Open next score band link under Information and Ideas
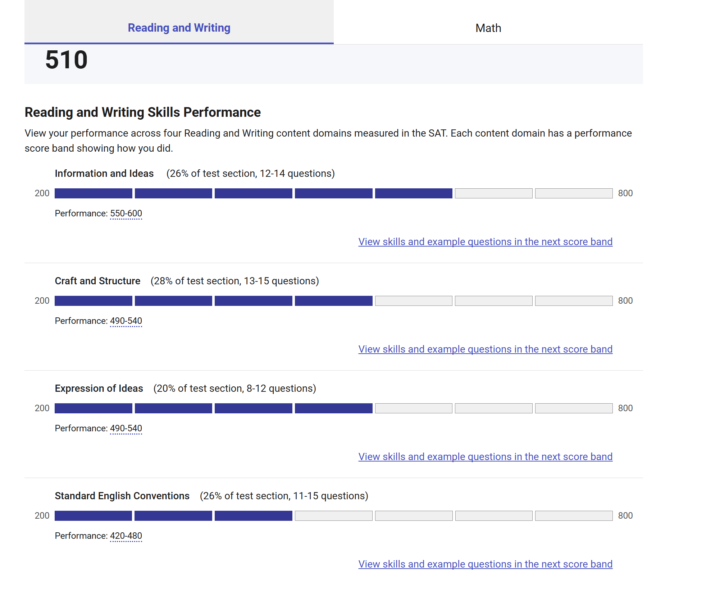Screen dimensions: 720x606 pos(485,242)
